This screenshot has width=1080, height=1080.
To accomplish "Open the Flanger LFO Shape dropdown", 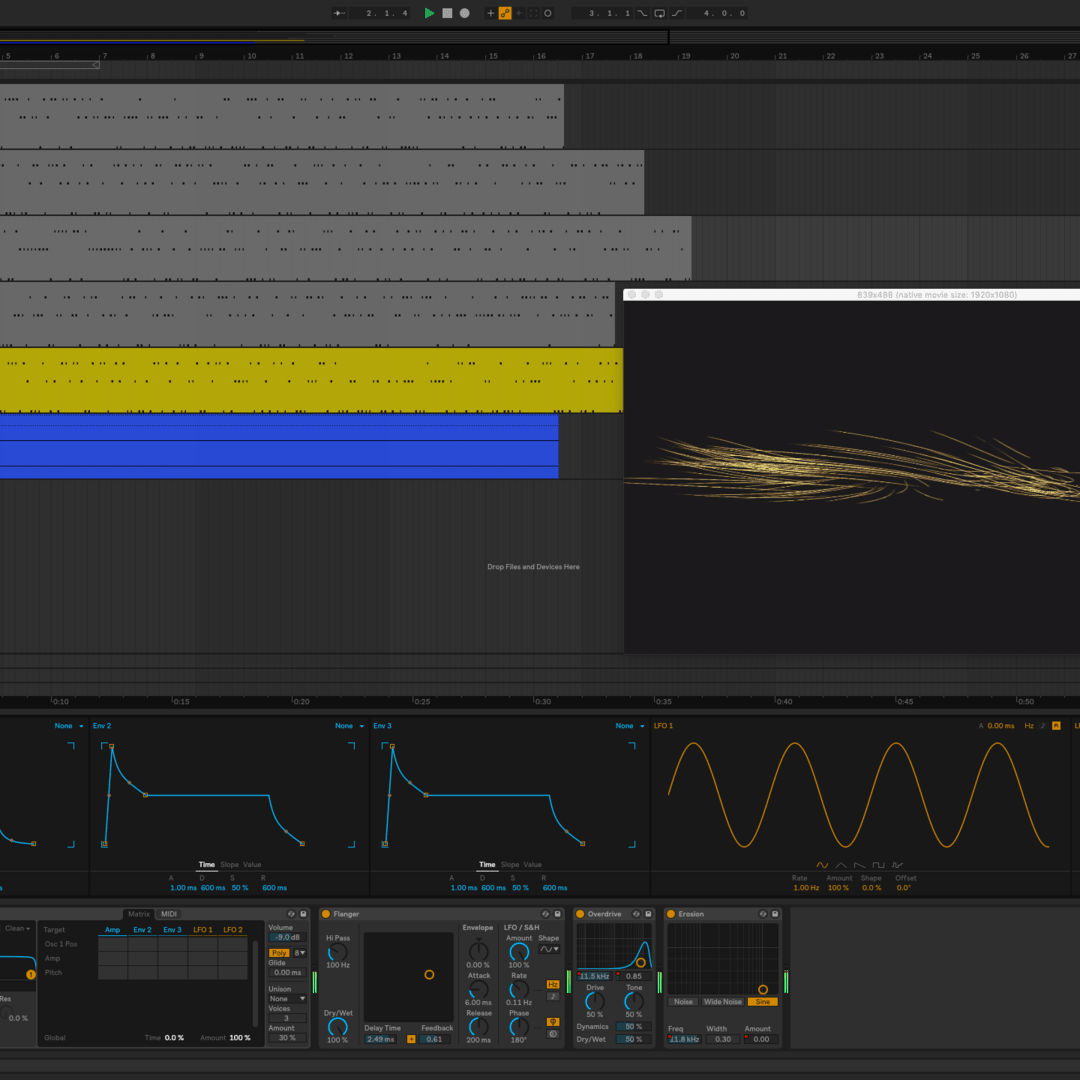I will point(549,949).
